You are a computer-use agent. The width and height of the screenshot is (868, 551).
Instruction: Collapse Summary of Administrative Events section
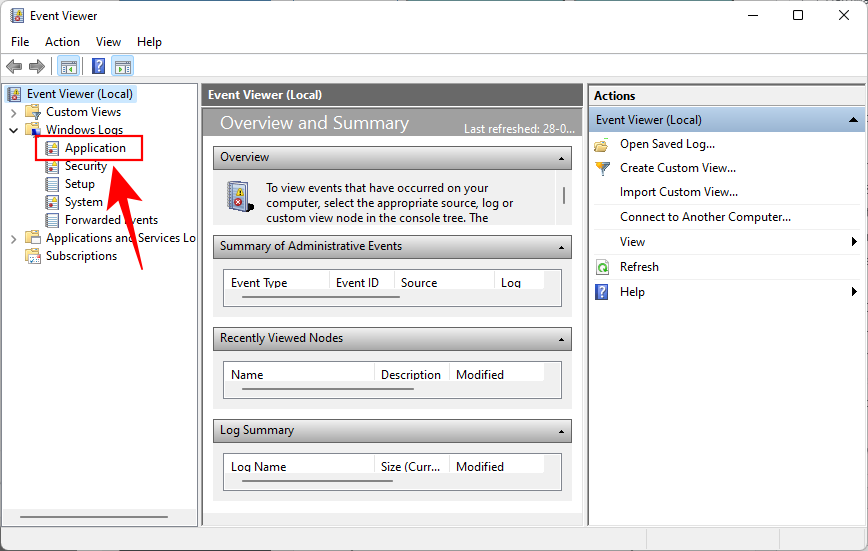click(562, 247)
